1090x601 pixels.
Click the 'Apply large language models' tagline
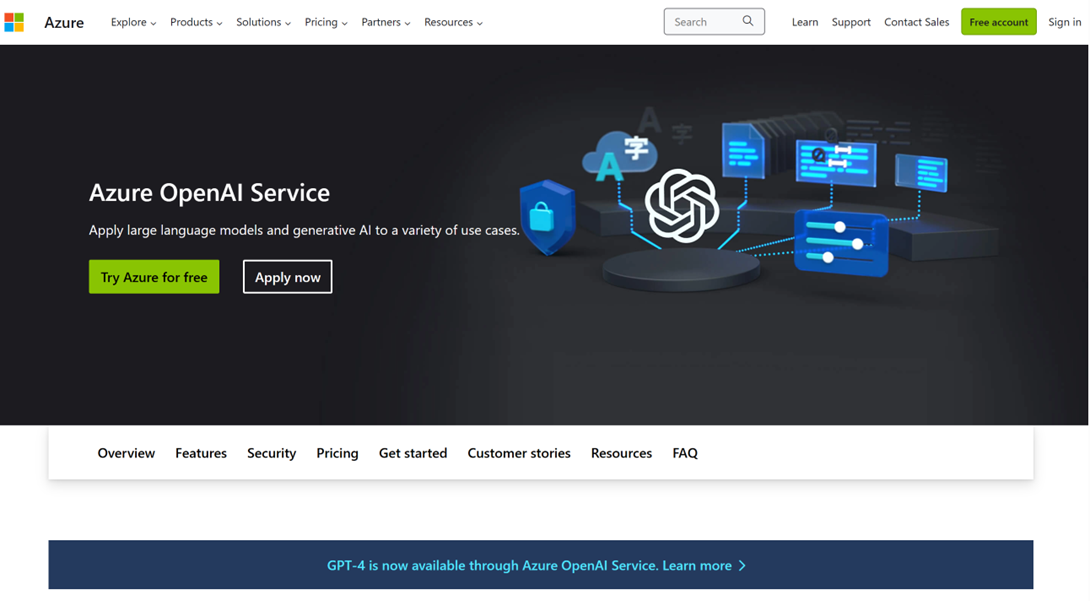pyautogui.click(x=304, y=230)
